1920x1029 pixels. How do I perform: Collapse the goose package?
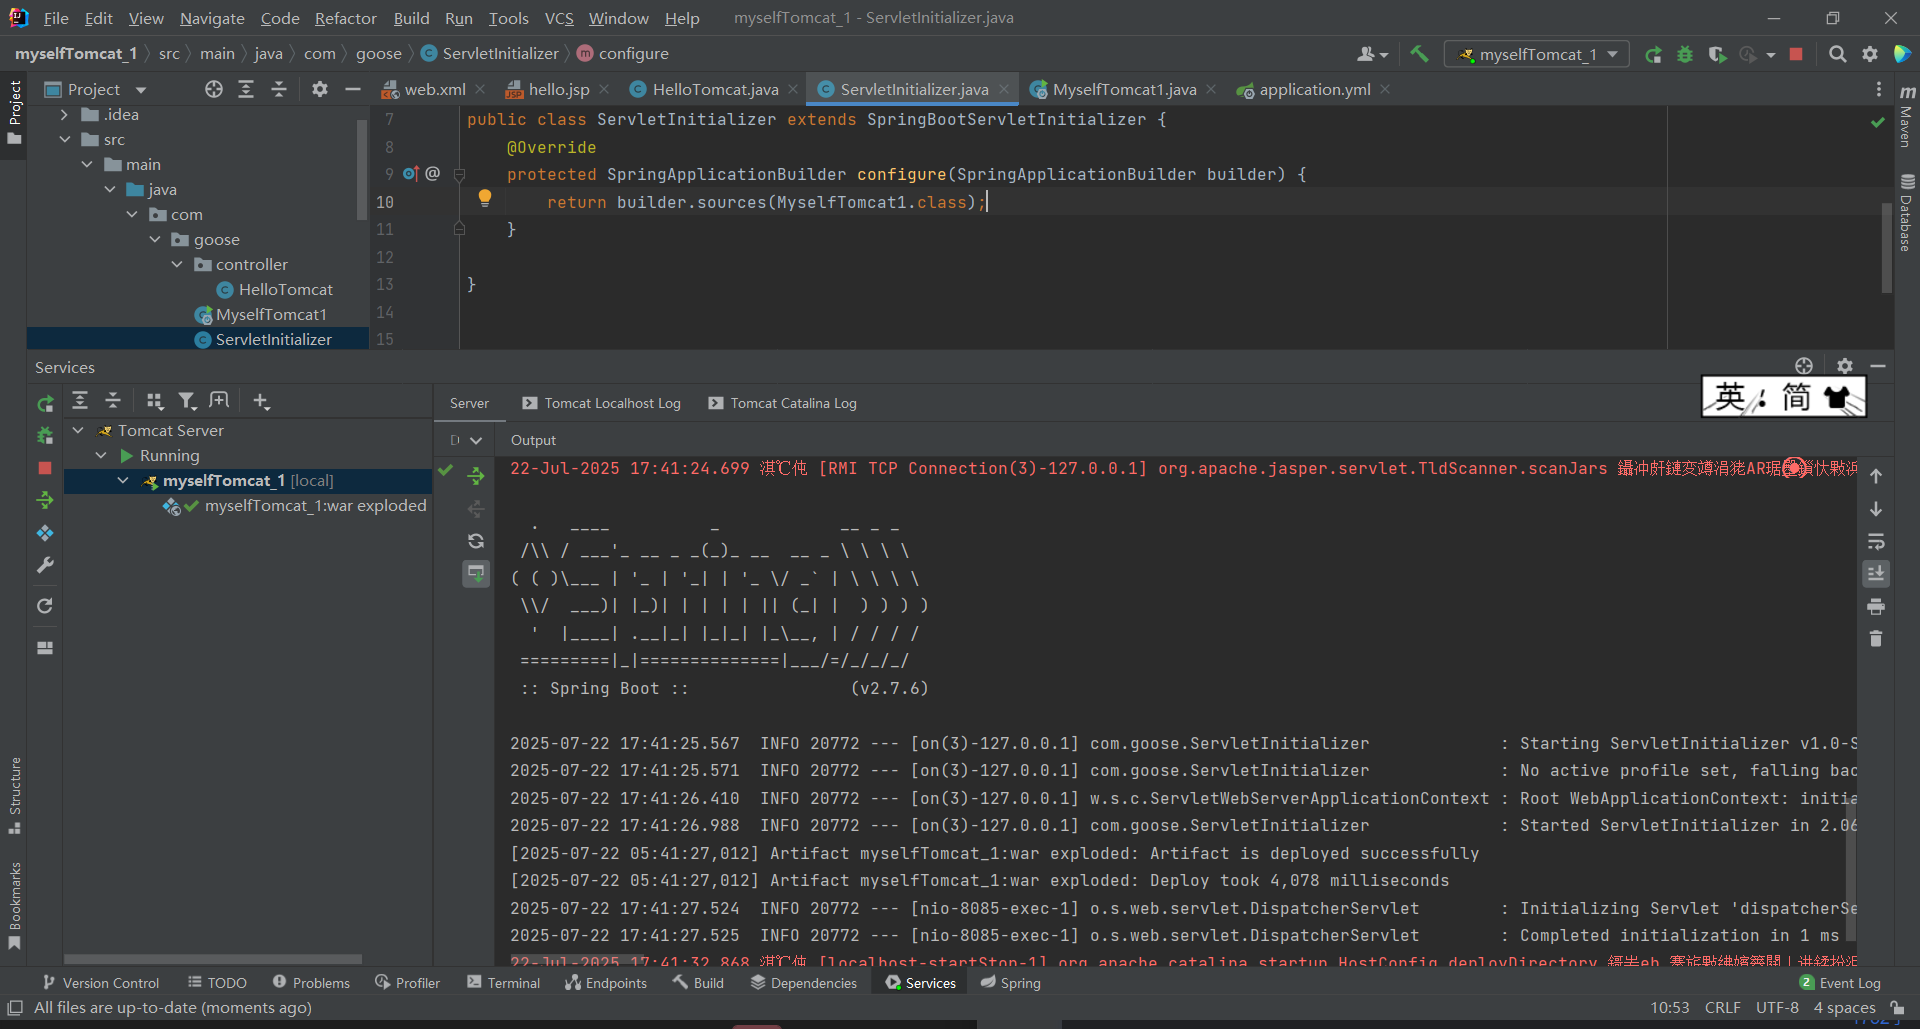(x=155, y=240)
